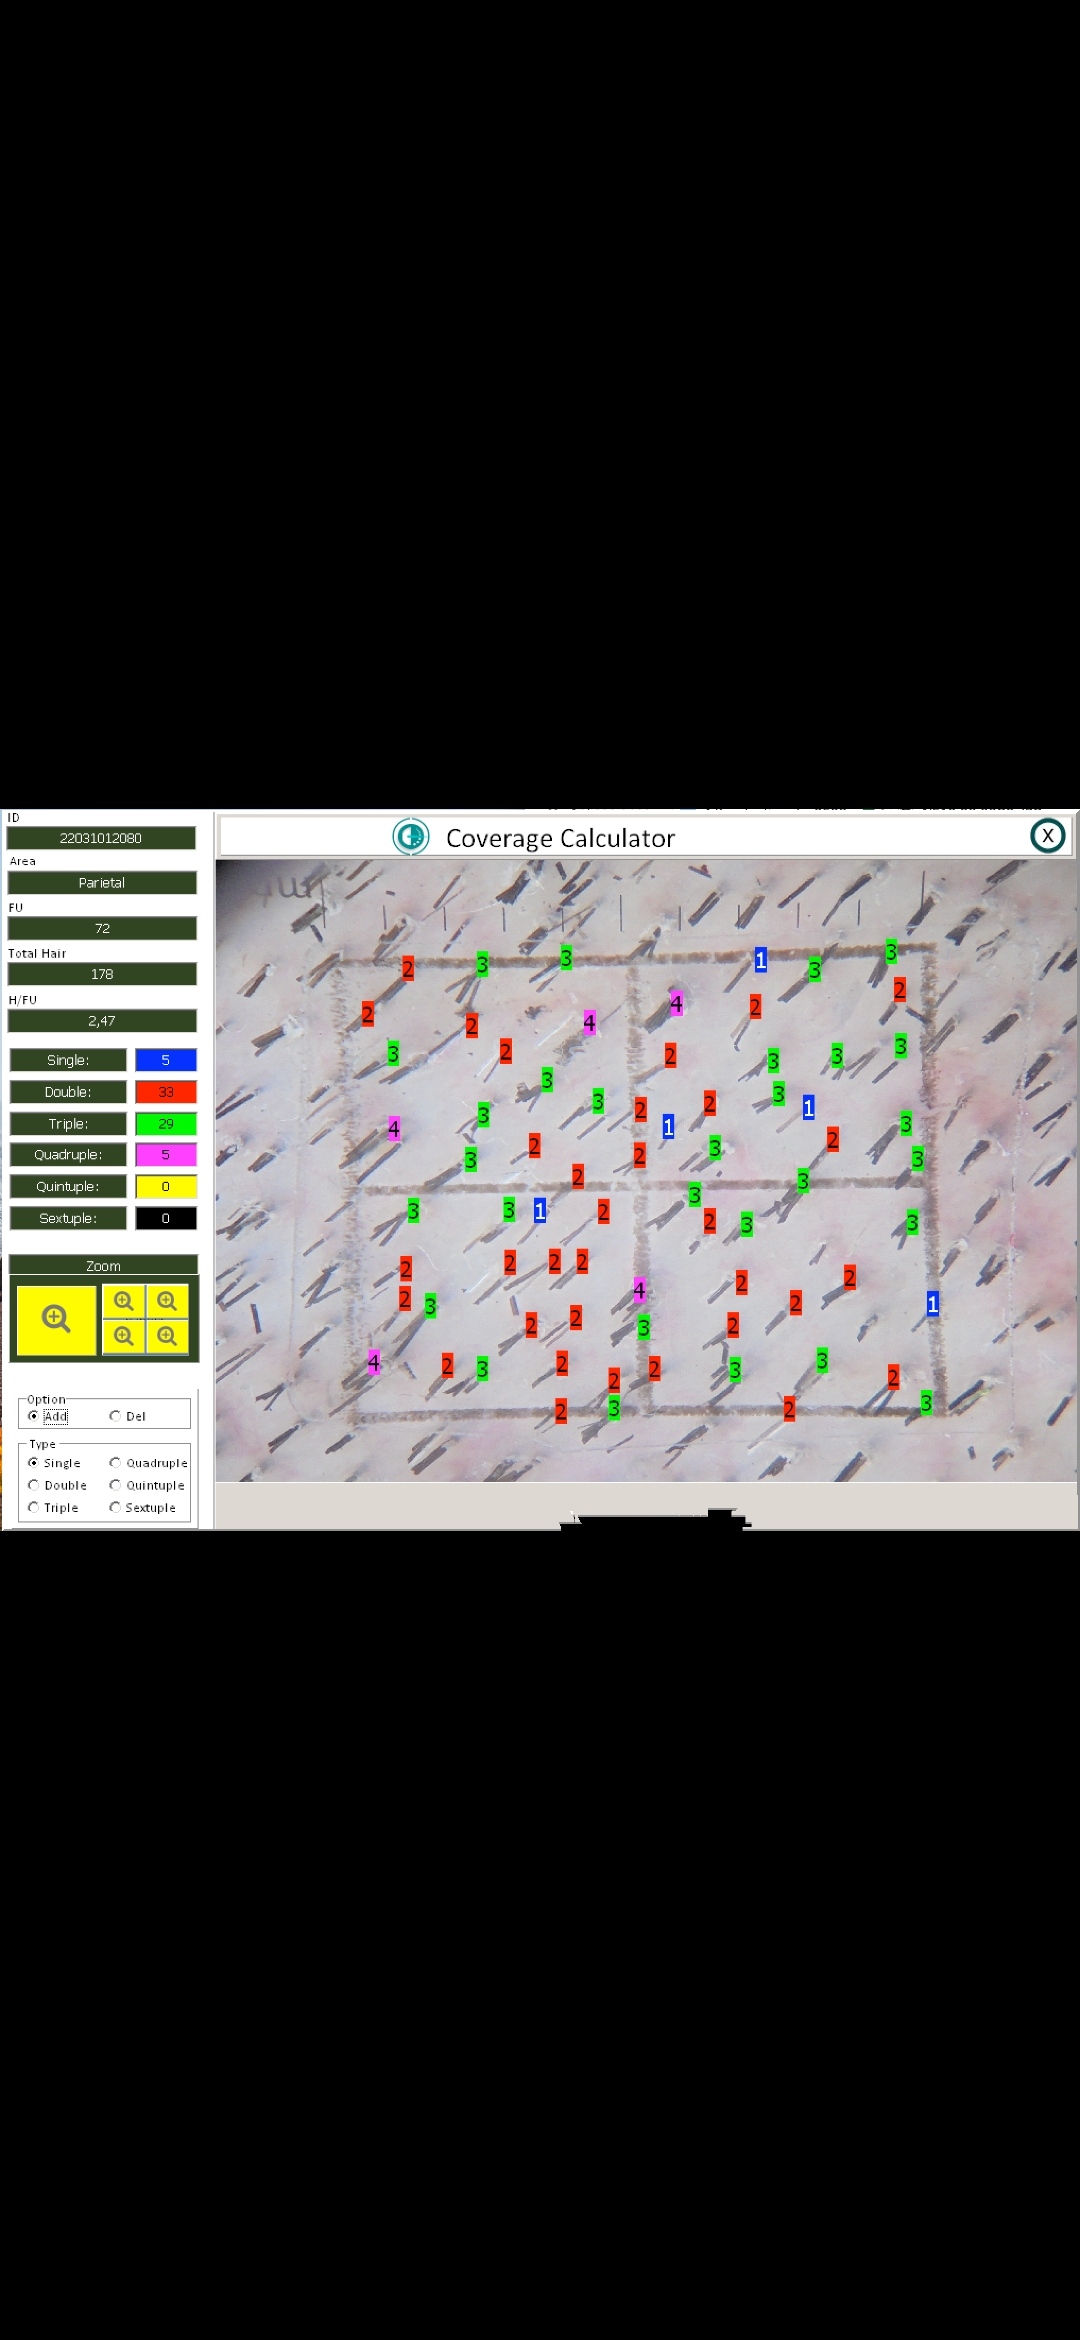Select the Del option radio button
This screenshot has height=2340, width=1080.
(x=115, y=1416)
